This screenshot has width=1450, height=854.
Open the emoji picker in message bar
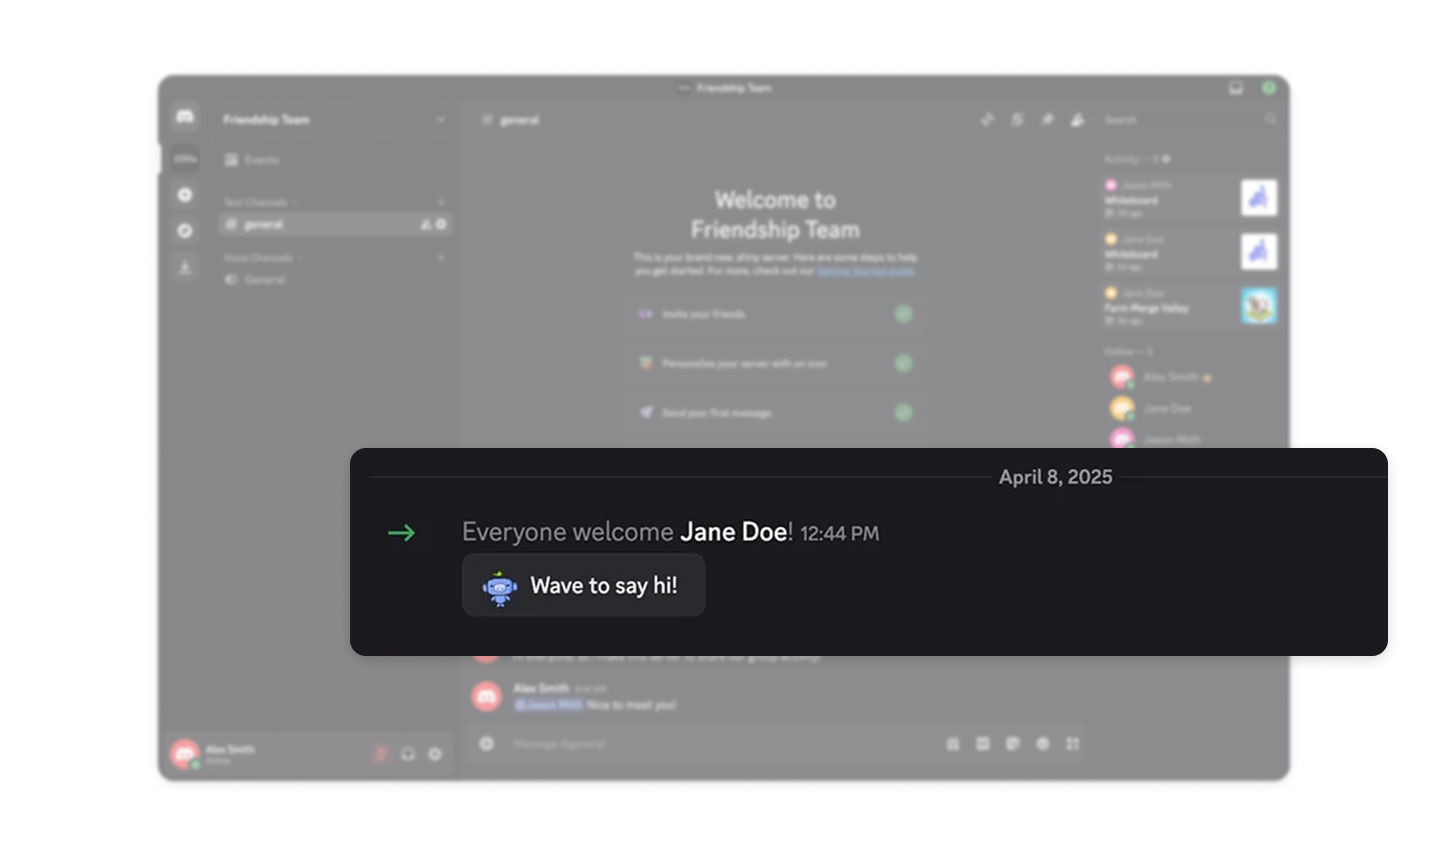(1043, 744)
